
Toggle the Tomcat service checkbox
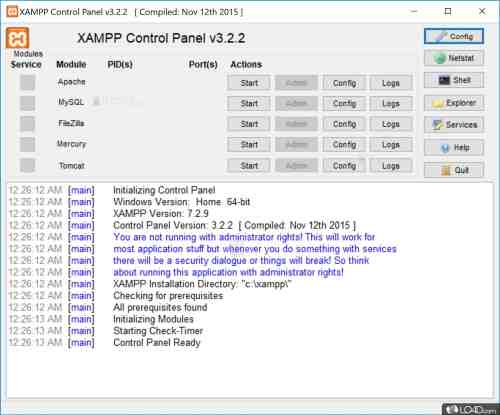pos(27,165)
